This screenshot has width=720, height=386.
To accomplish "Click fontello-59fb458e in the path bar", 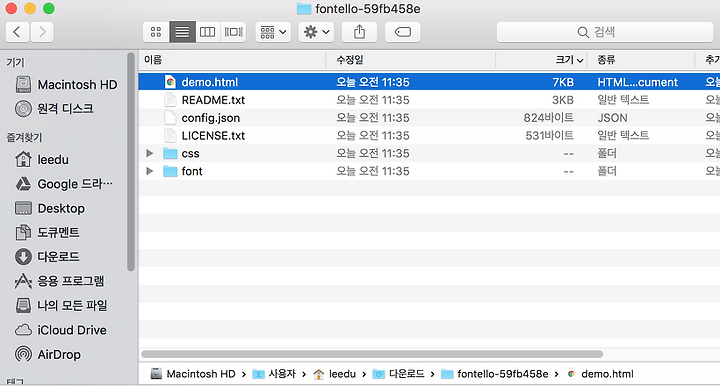I will click(x=495, y=374).
